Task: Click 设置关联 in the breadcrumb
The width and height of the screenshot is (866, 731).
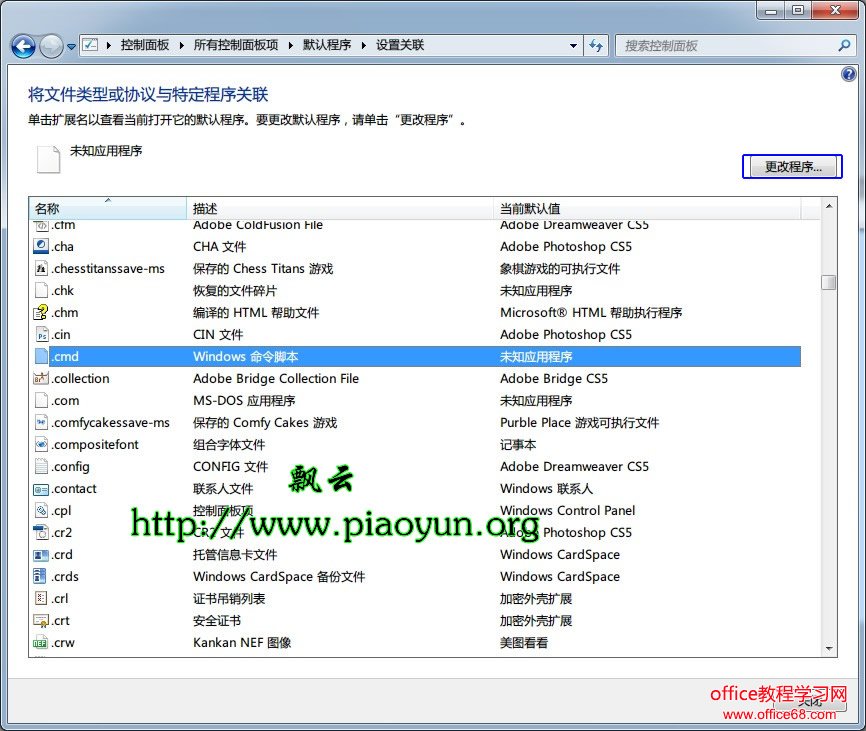Action: click(x=400, y=45)
